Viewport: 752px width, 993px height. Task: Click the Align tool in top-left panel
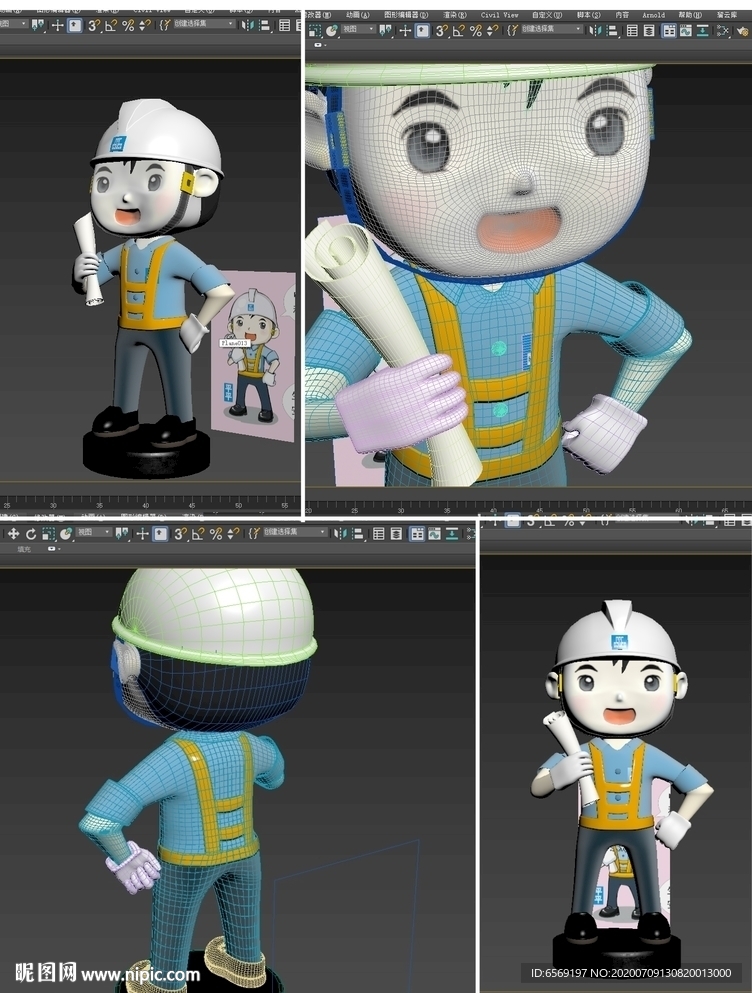click(x=265, y=25)
